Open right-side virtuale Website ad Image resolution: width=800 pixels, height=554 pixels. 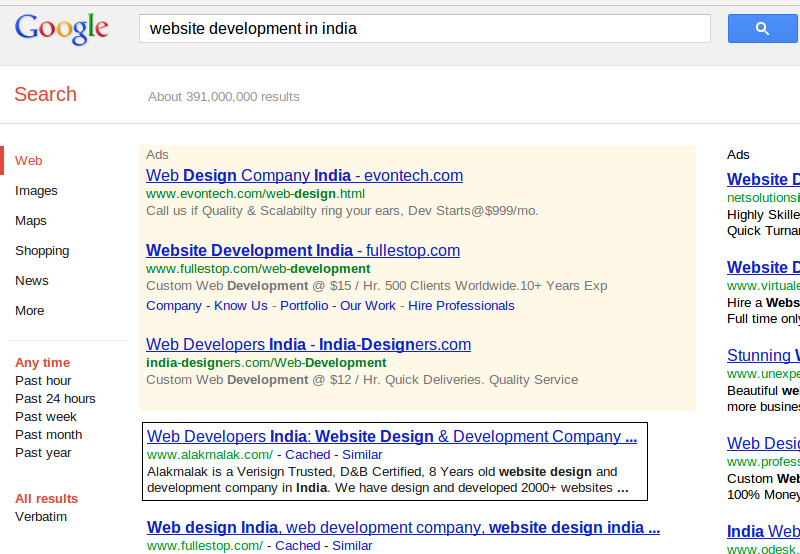[763, 267]
